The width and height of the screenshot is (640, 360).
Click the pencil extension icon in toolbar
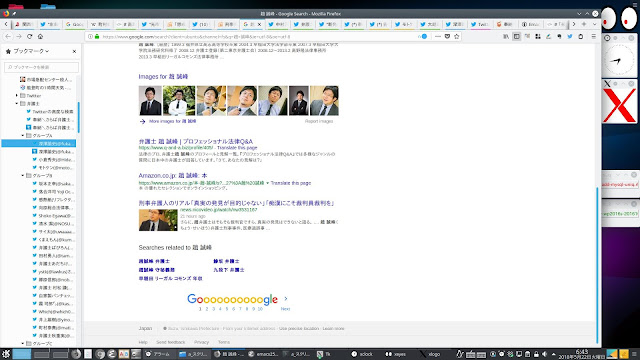click(x=549, y=36)
